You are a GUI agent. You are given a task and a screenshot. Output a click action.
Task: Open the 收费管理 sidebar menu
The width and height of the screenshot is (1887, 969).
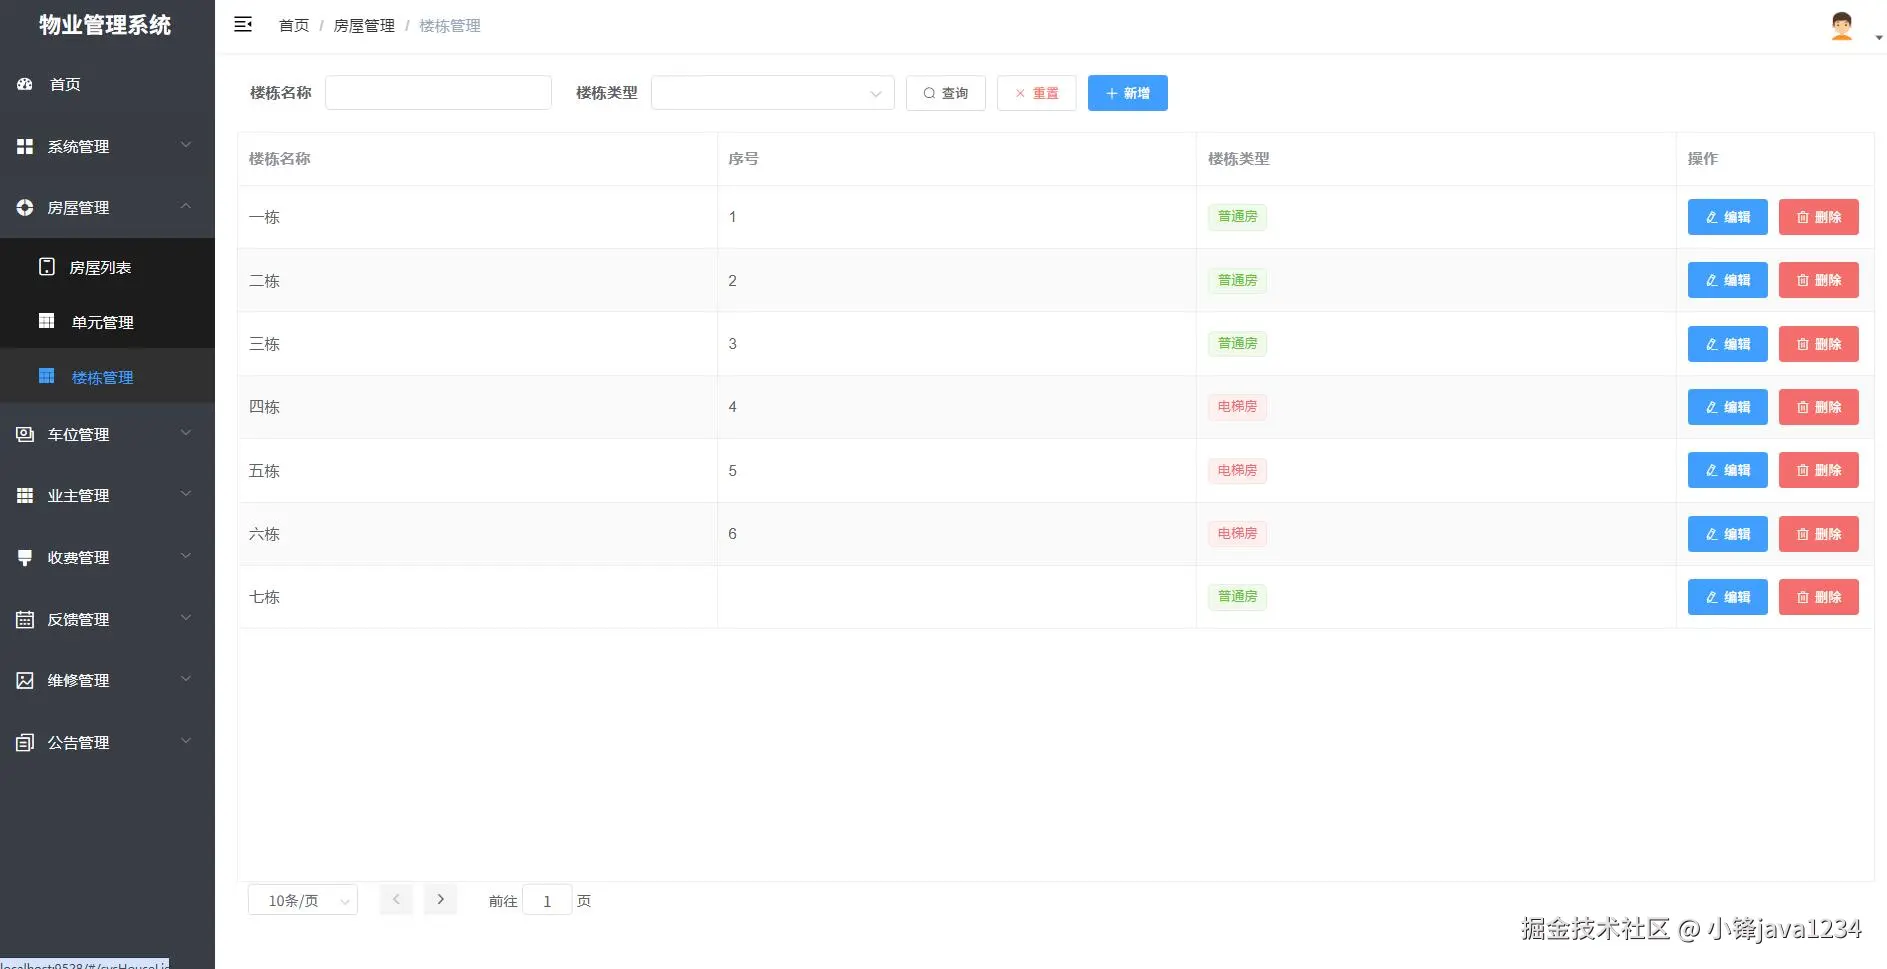click(x=107, y=557)
